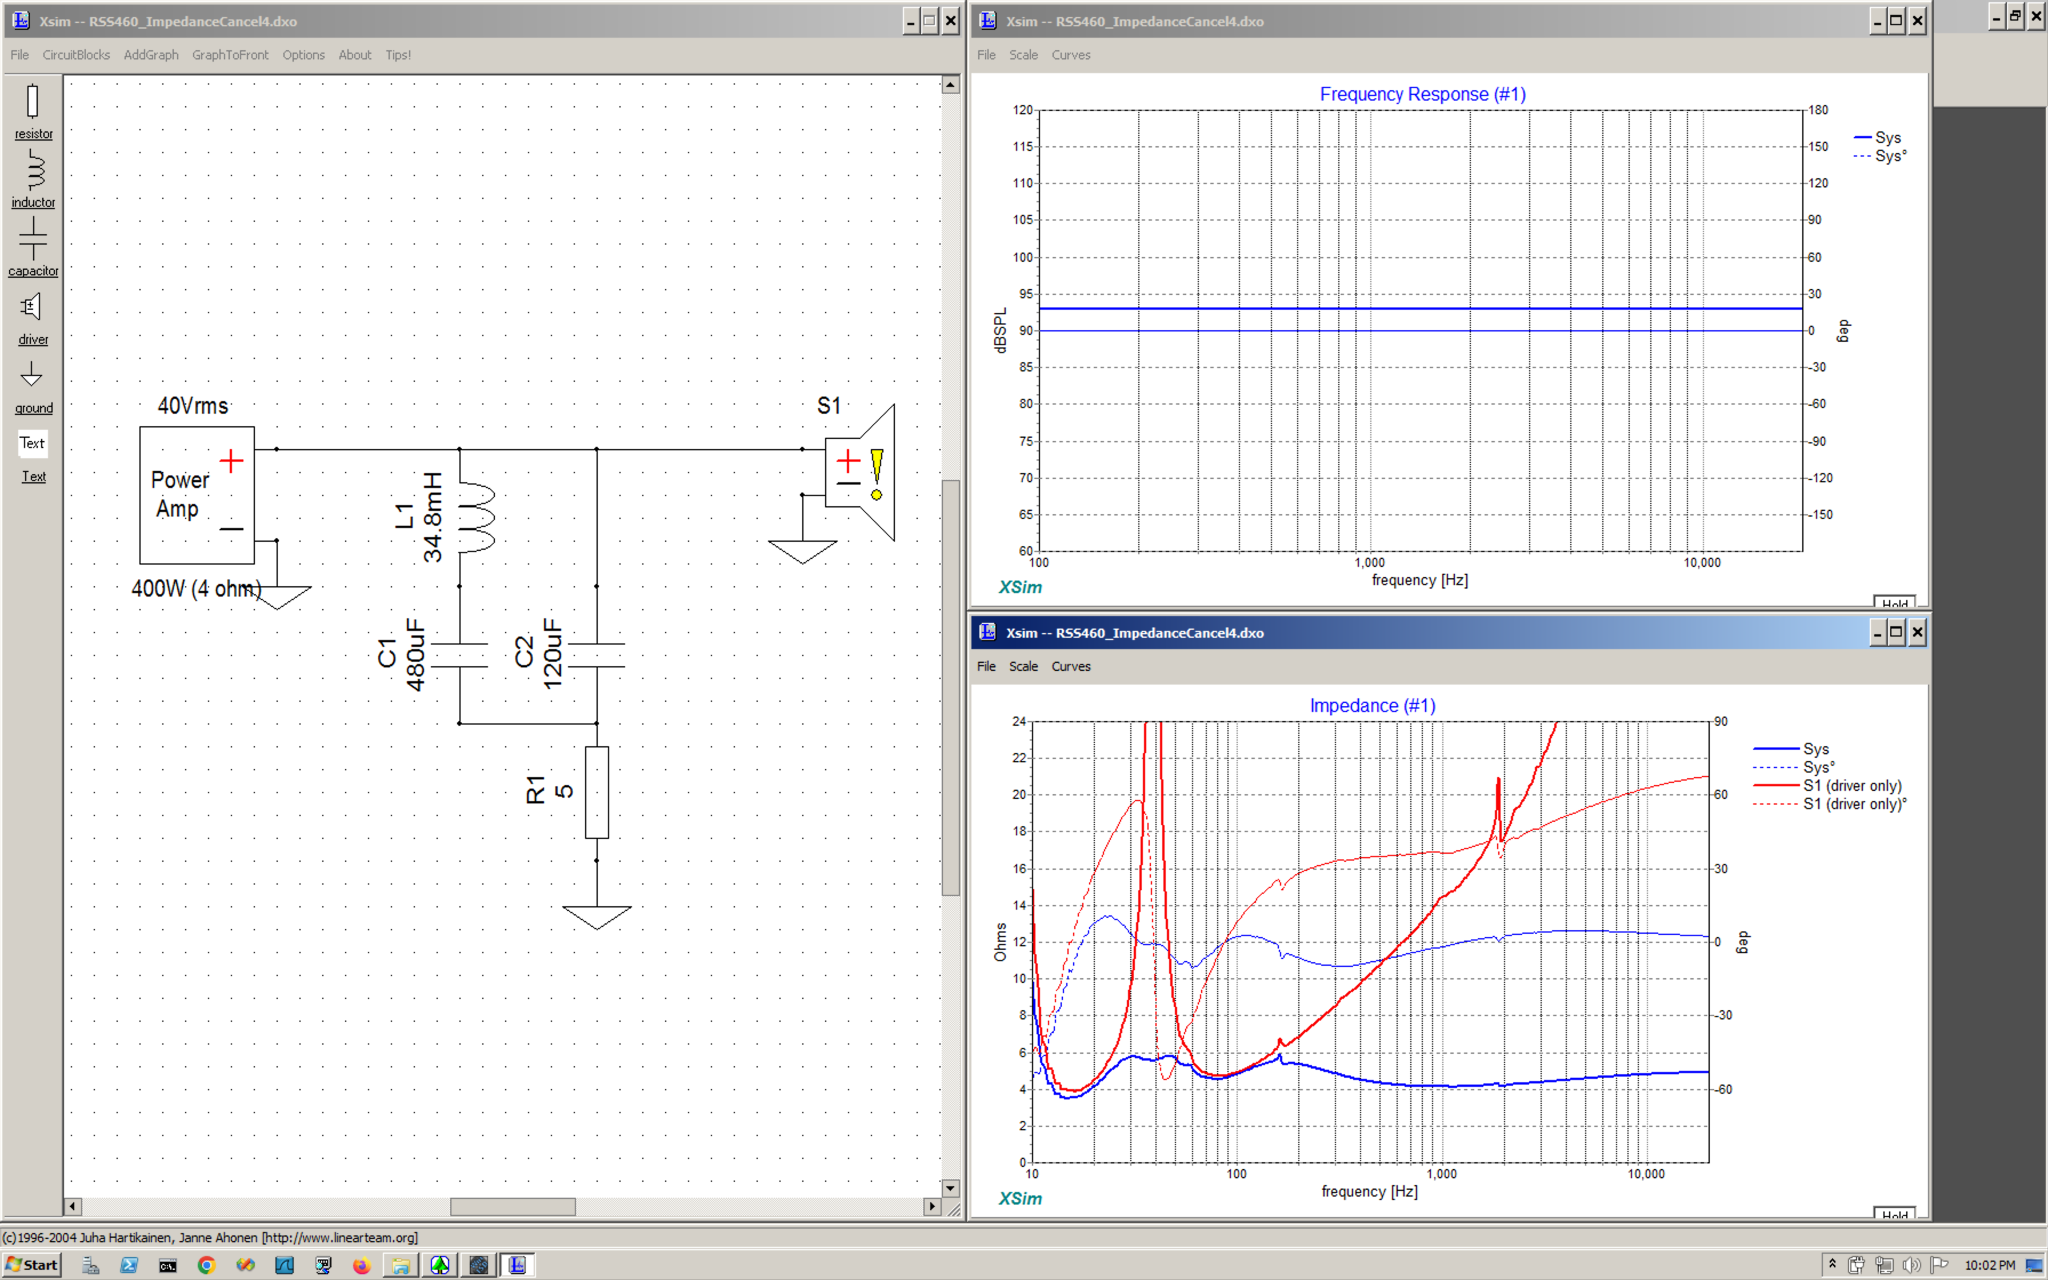This screenshot has width=2048, height=1280.
Task: Launch PowerShell from the taskbar
Action: (x=129, y=1265)
